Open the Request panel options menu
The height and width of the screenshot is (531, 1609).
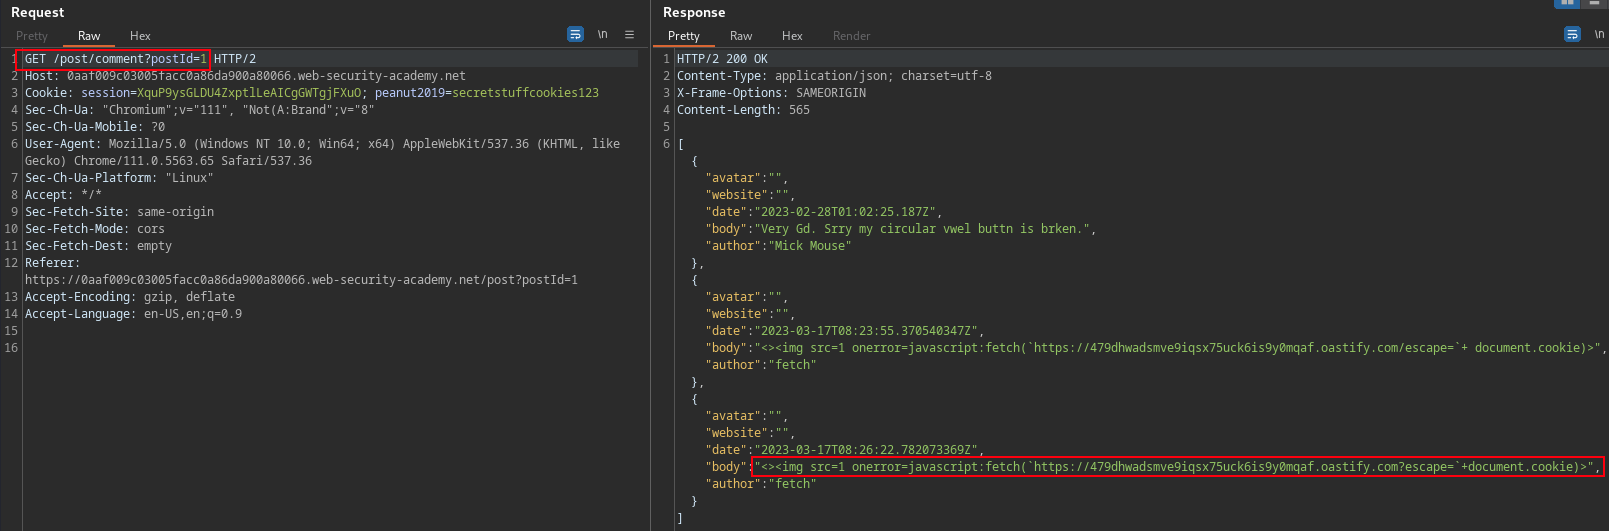tap(629, 34)
